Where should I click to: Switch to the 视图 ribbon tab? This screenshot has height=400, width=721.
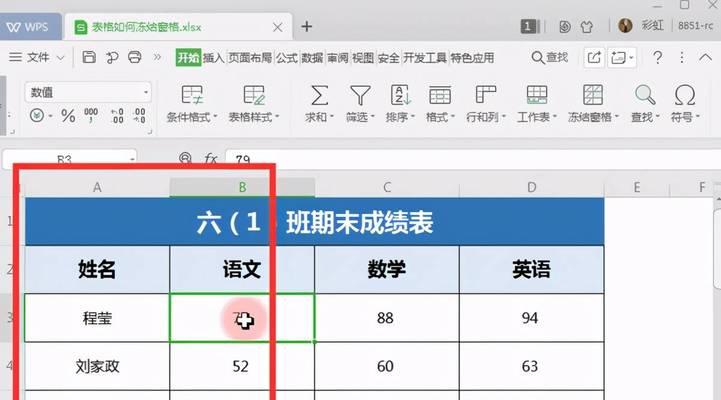[363, 58]
